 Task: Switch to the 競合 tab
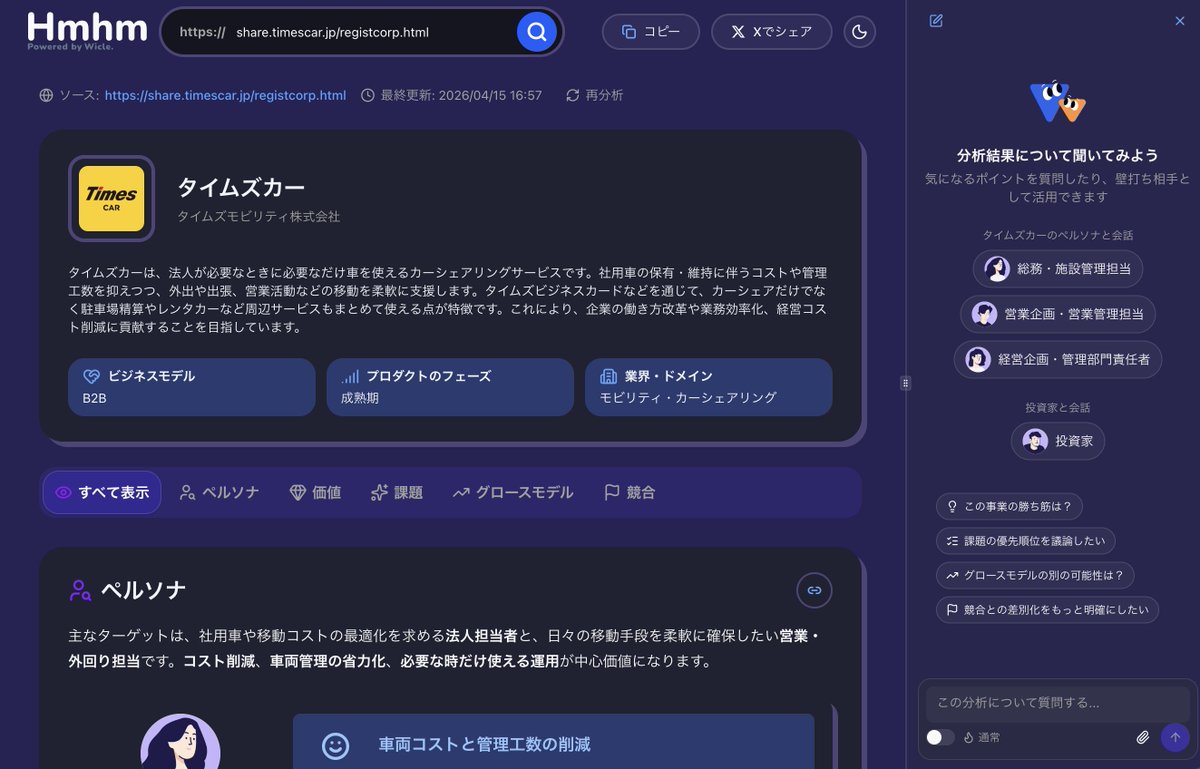tap(630, 492)
